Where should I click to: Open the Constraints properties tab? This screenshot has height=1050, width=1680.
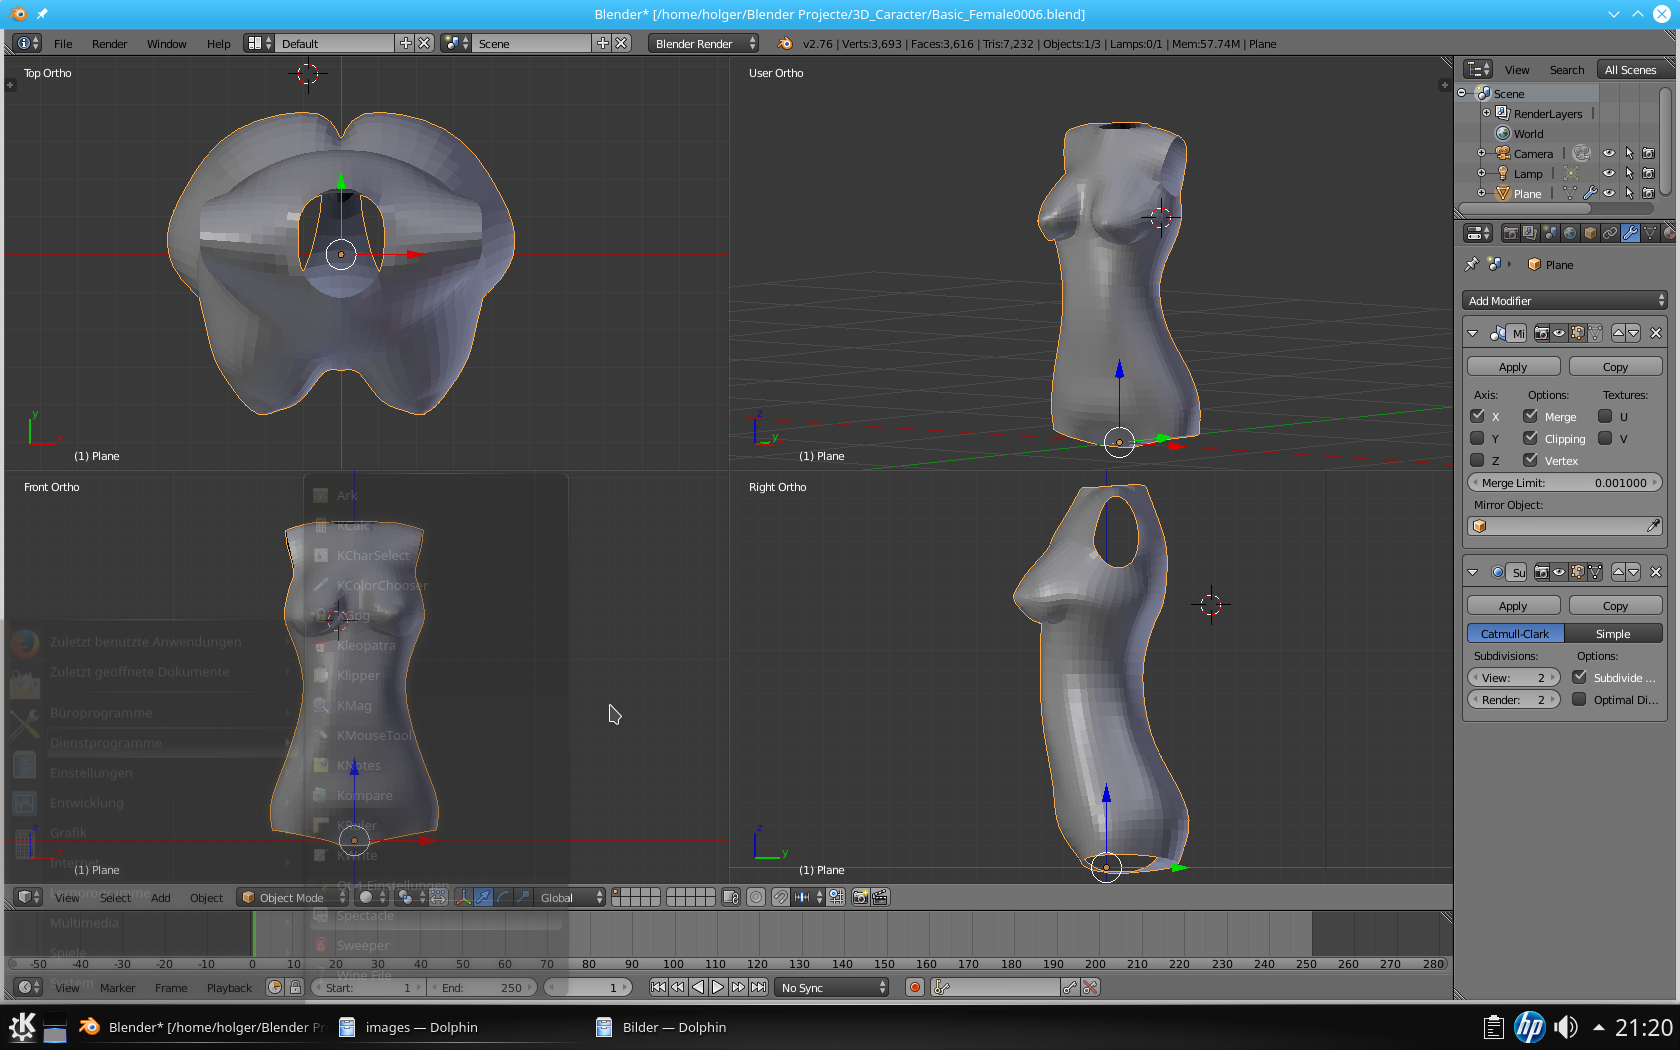click(x=1610, y=233)
